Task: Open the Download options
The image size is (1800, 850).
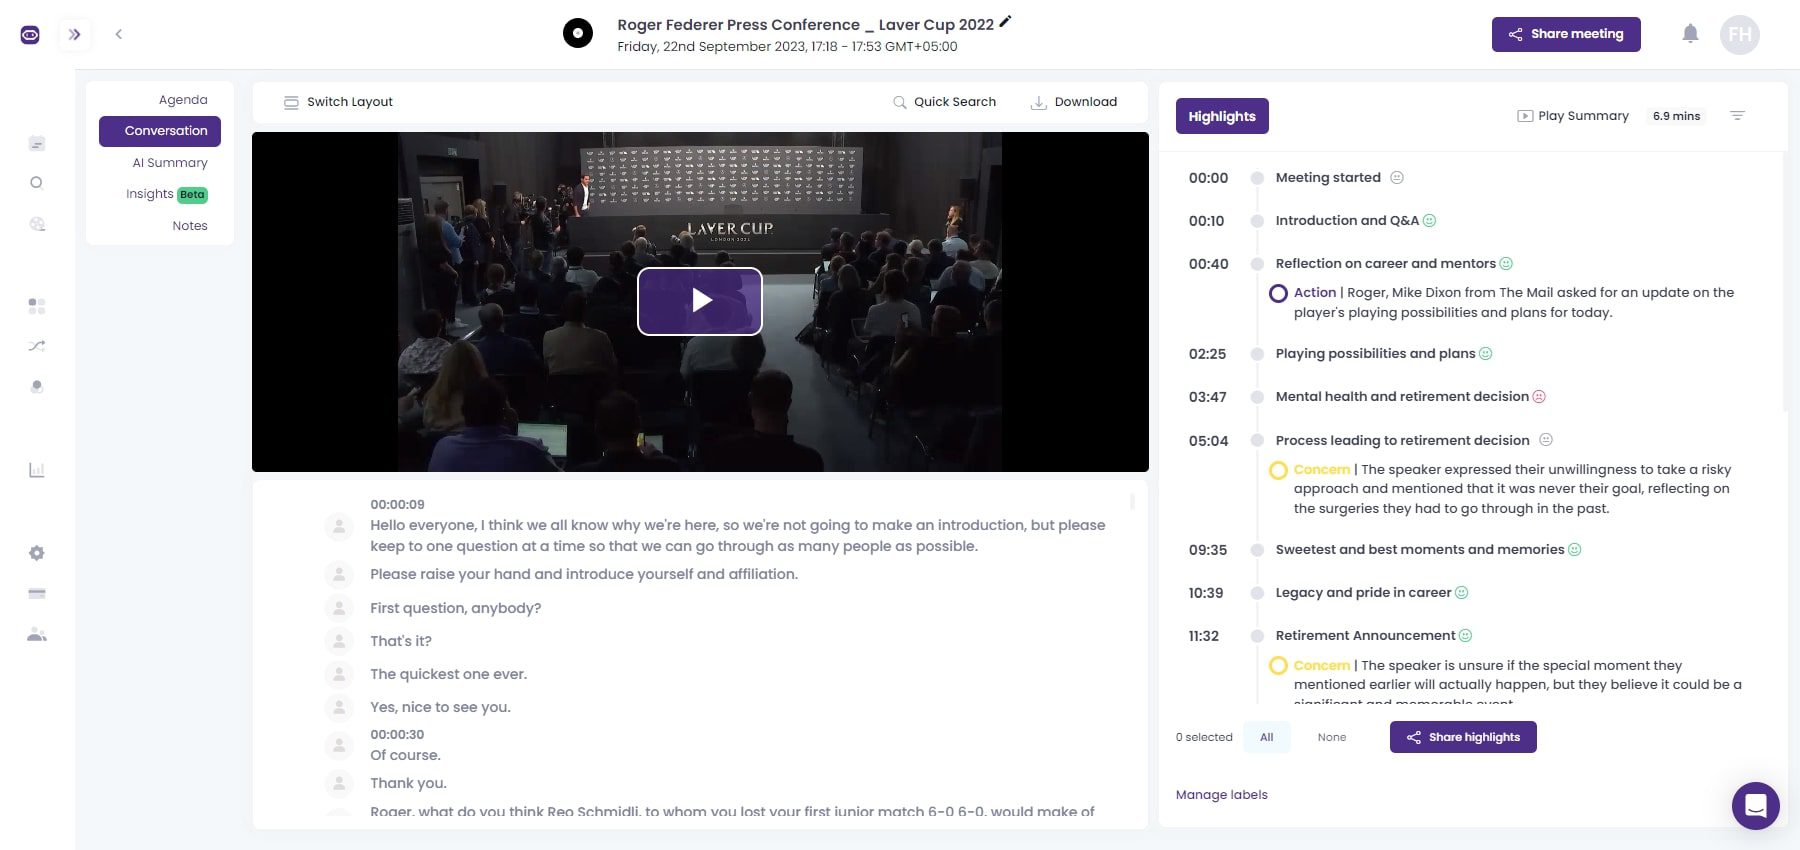Action: (1074, 102)
